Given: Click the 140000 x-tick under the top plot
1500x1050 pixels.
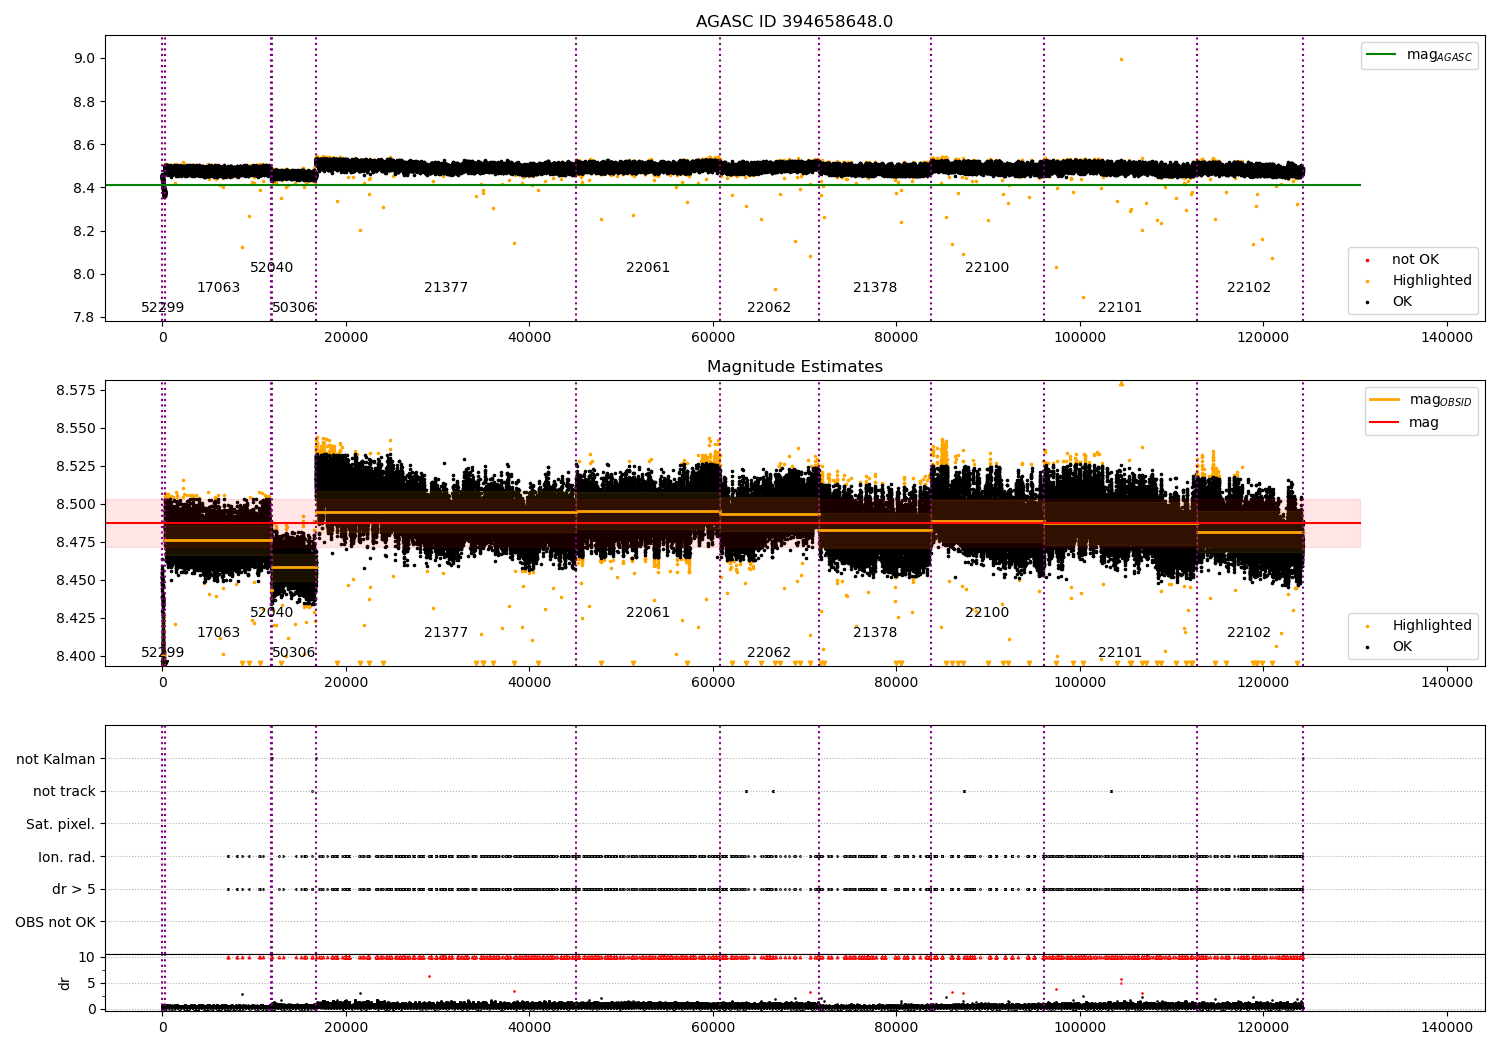Looking at the screenshot, I should point(1447,337).
